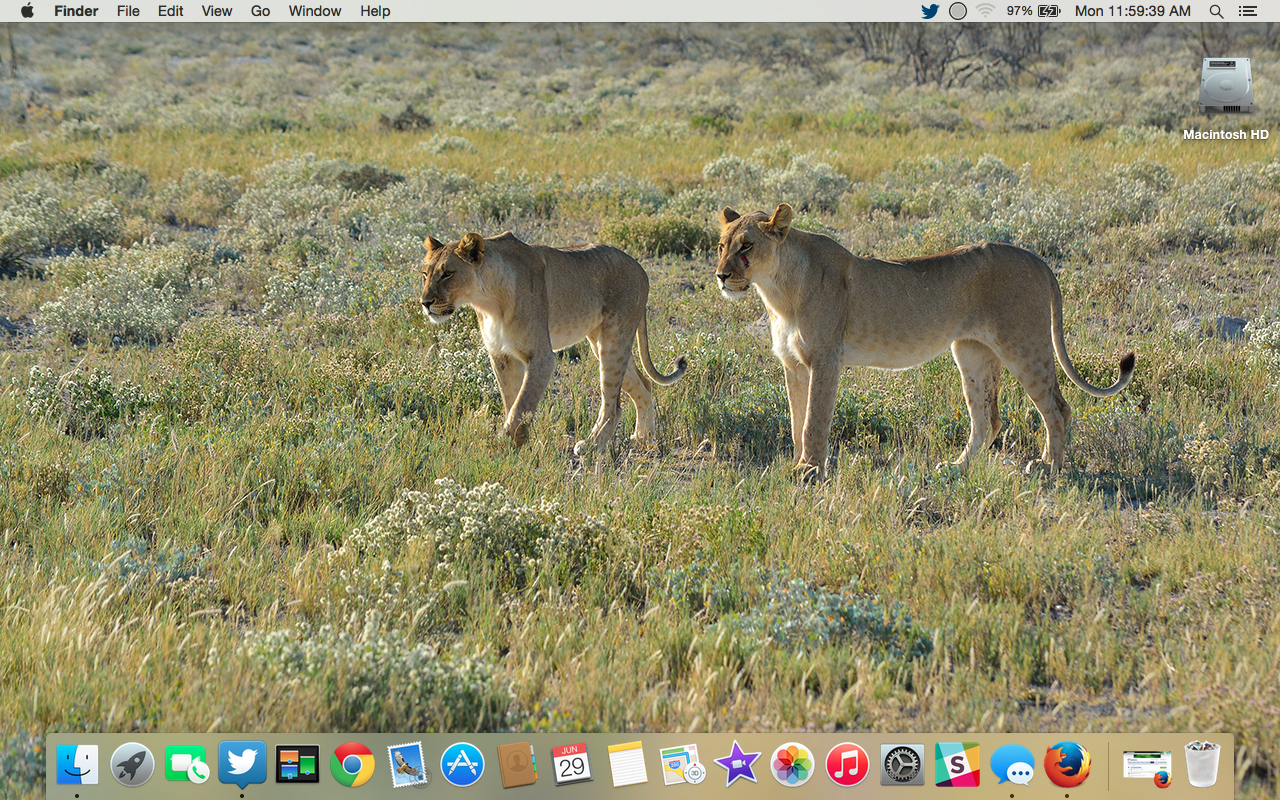Viewport: 1280px width, 800px height.
Task: Open minimized Firefox window thumbnail in Dock
Action: click(1147, 767)
